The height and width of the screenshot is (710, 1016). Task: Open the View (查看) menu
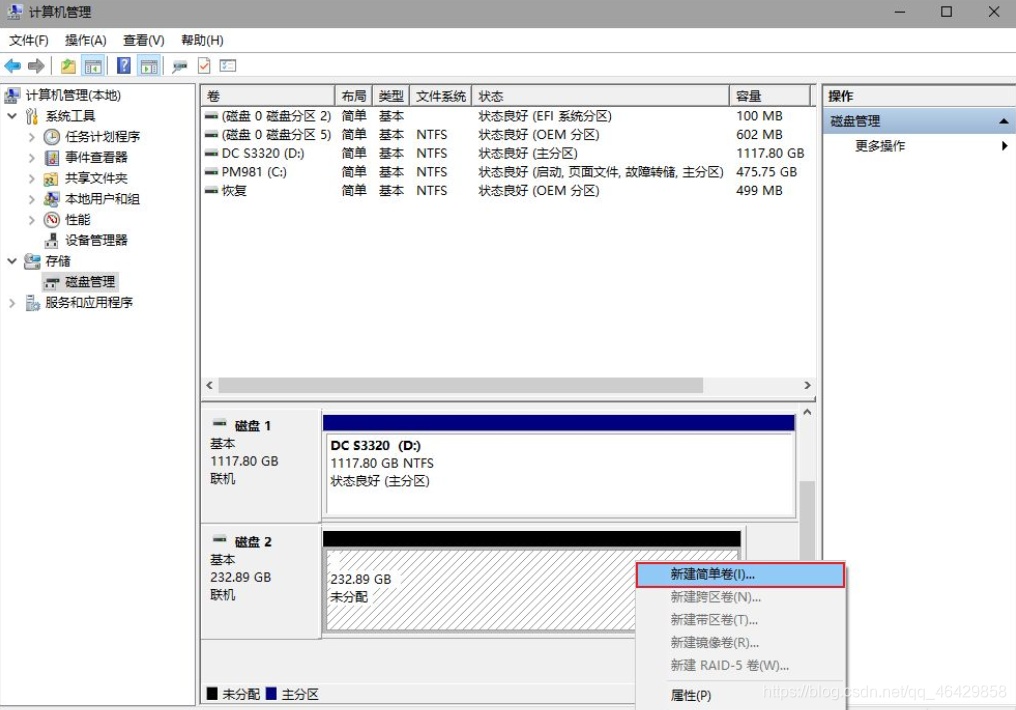pyautogui.click(x=143, y=40)
